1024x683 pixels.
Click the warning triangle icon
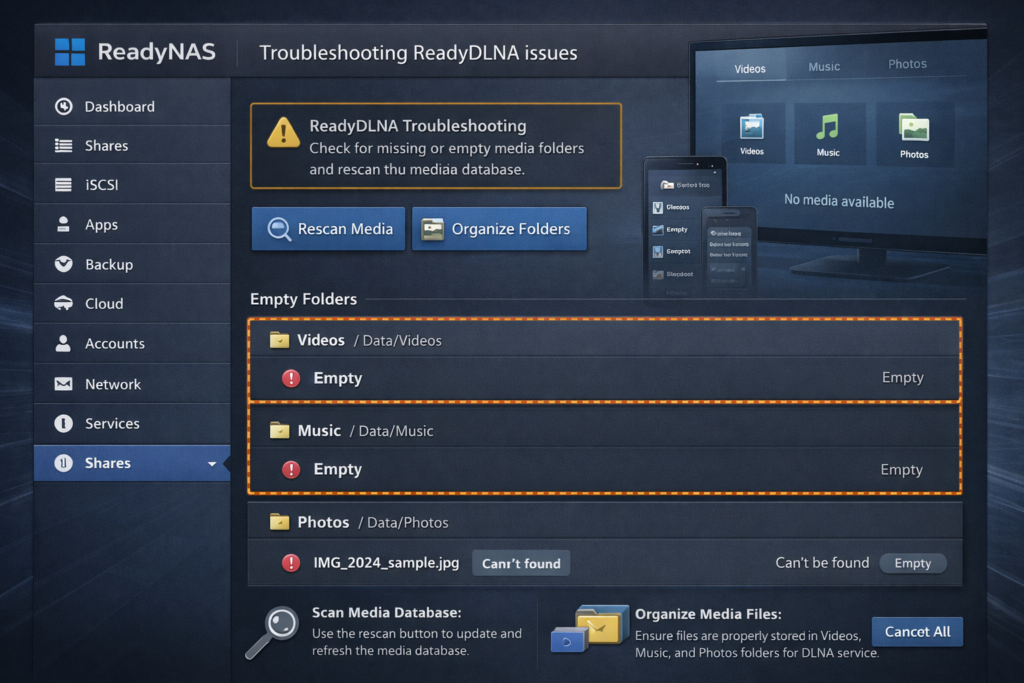pyautogui.click(x=283, y=132)
